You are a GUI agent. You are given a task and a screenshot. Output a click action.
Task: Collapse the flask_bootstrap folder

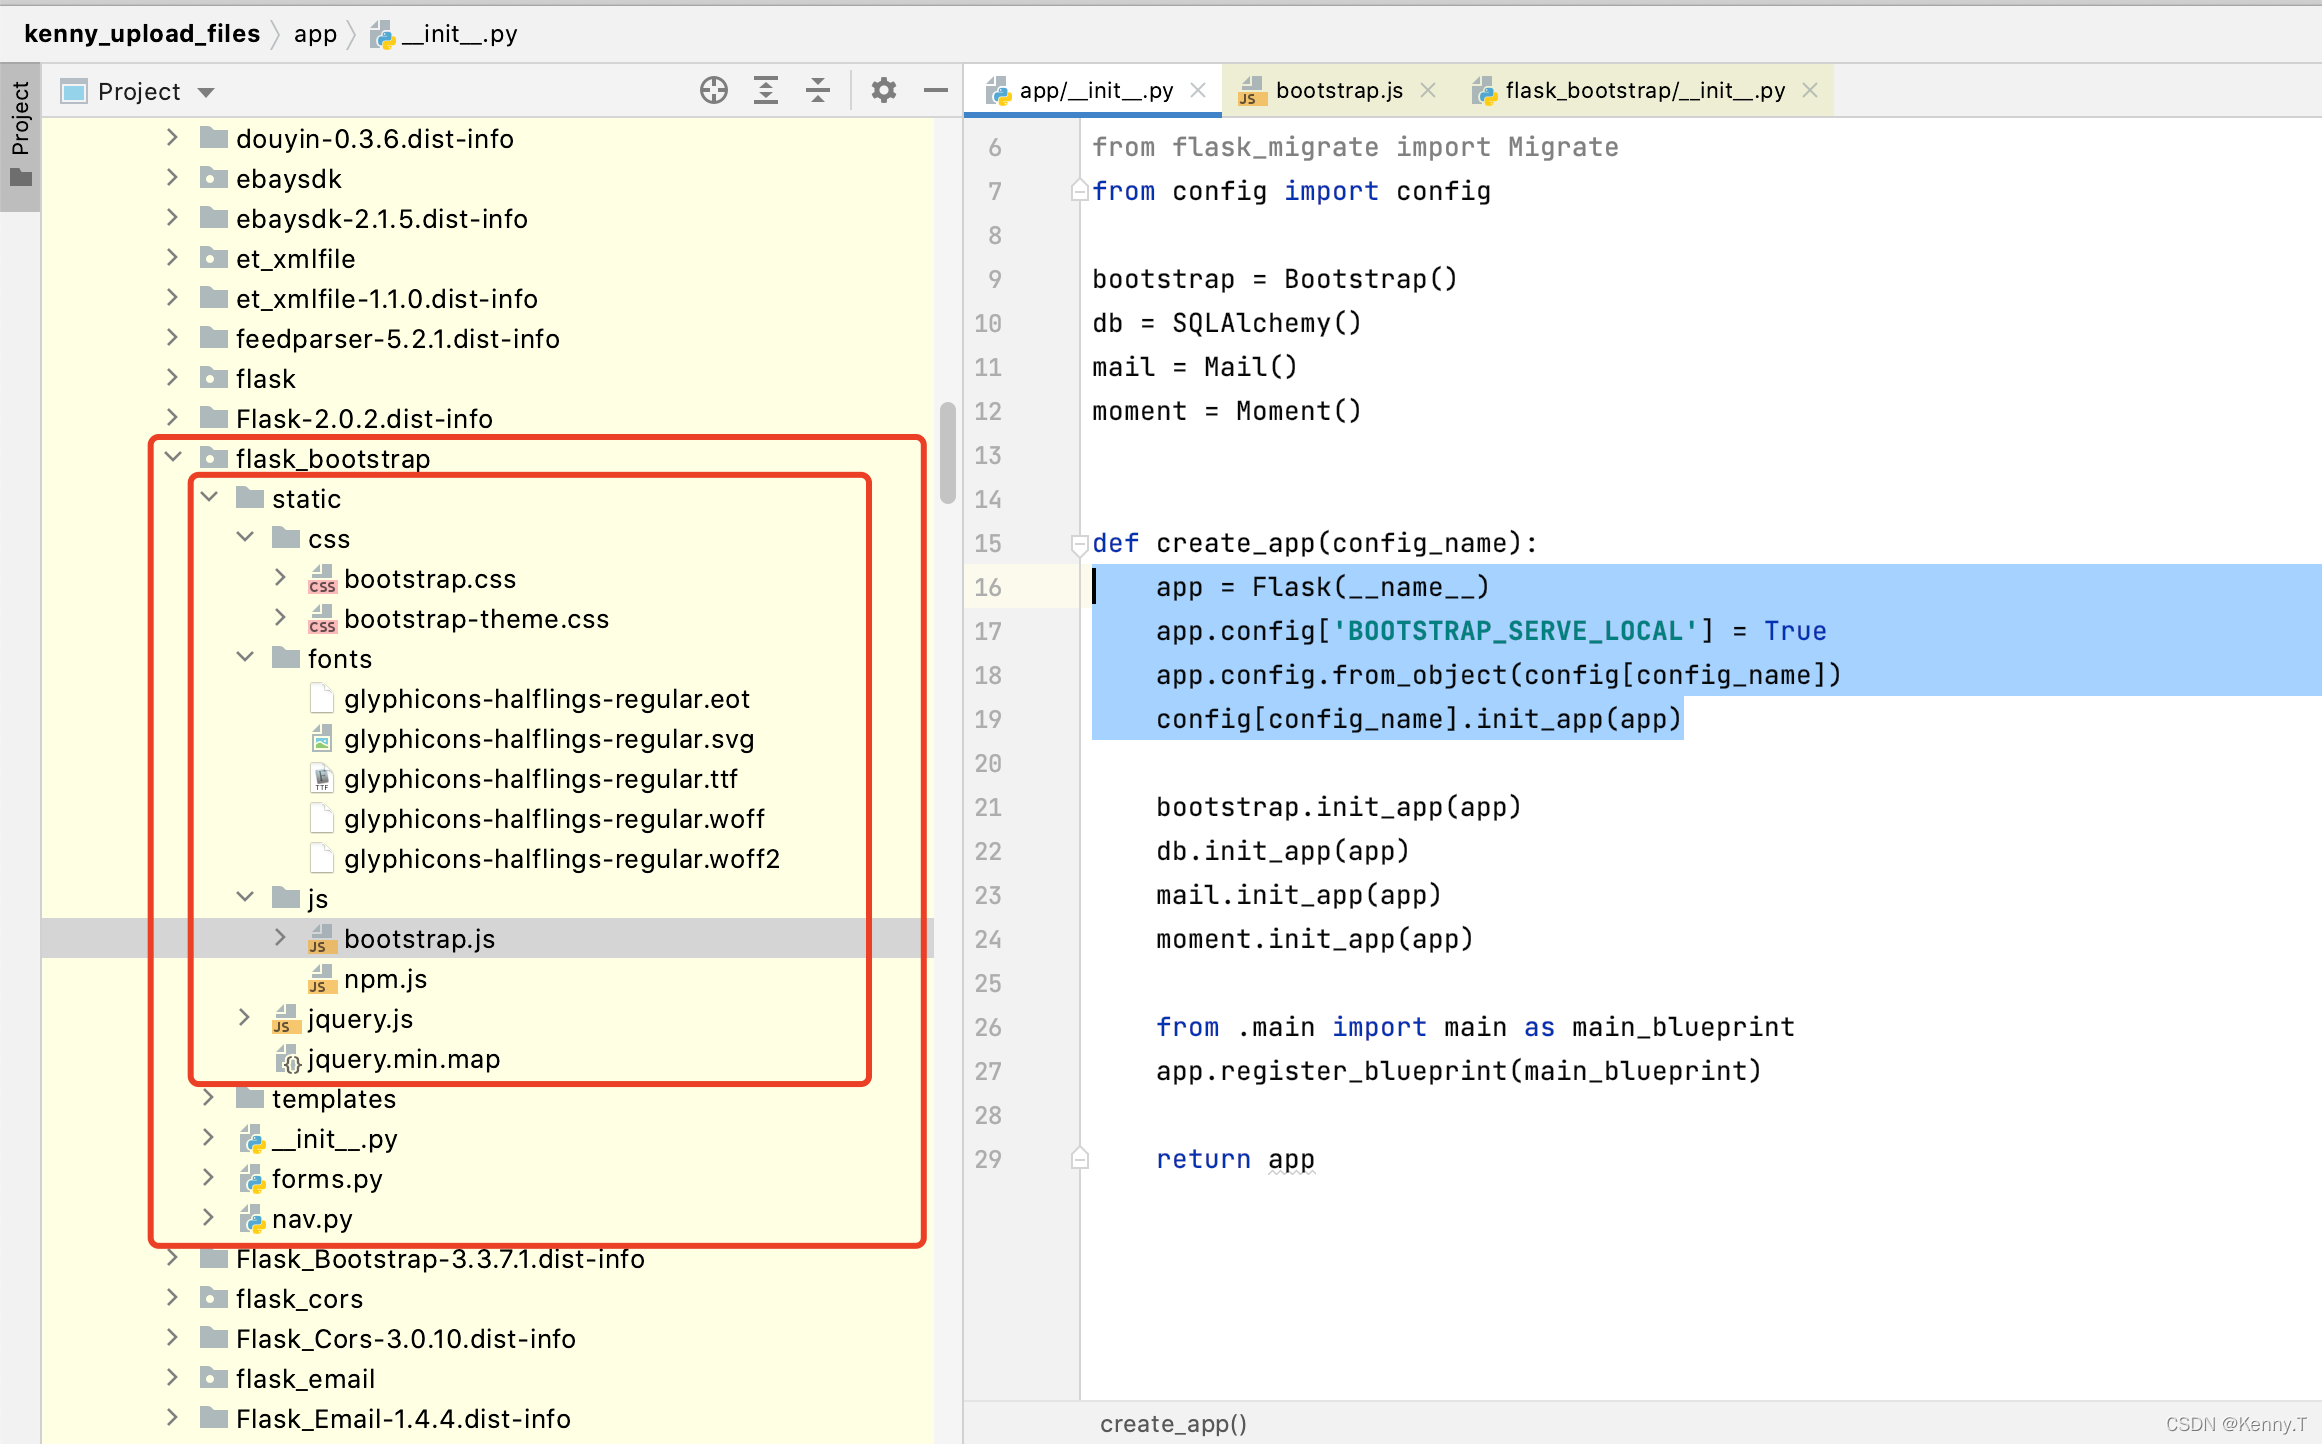173,458
